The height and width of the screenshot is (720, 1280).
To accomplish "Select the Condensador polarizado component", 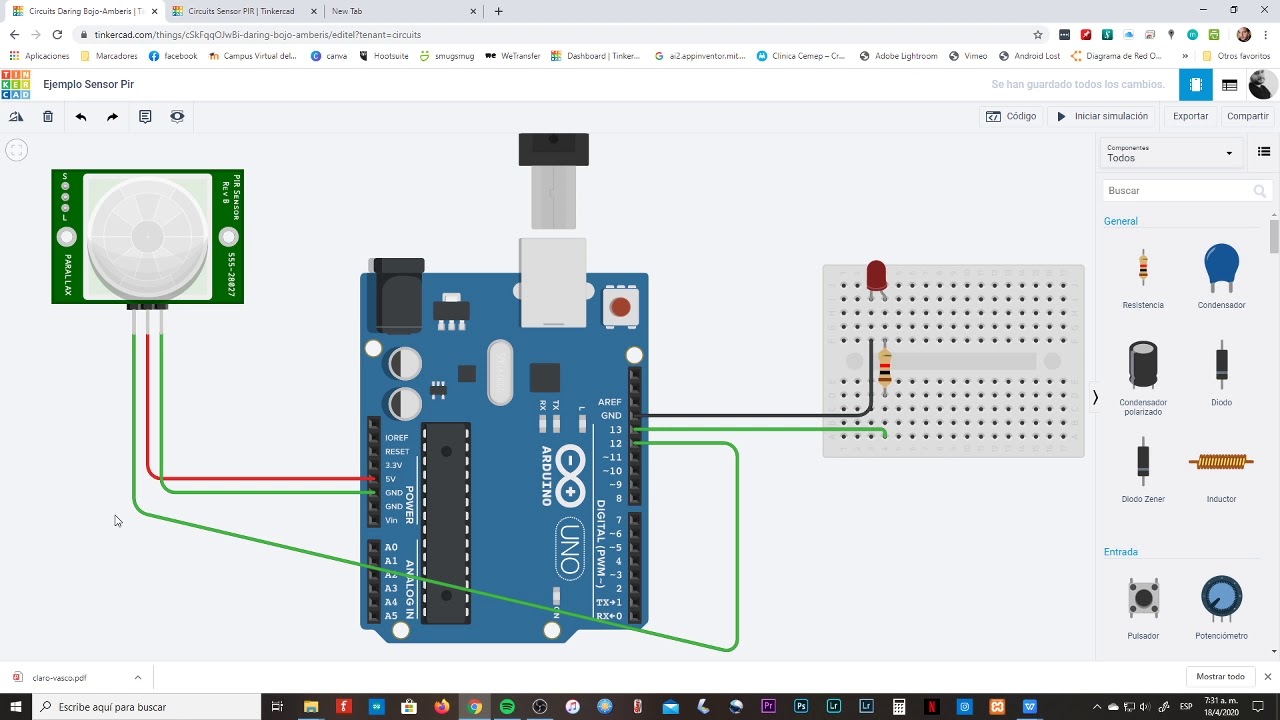I will [1143, 378].
